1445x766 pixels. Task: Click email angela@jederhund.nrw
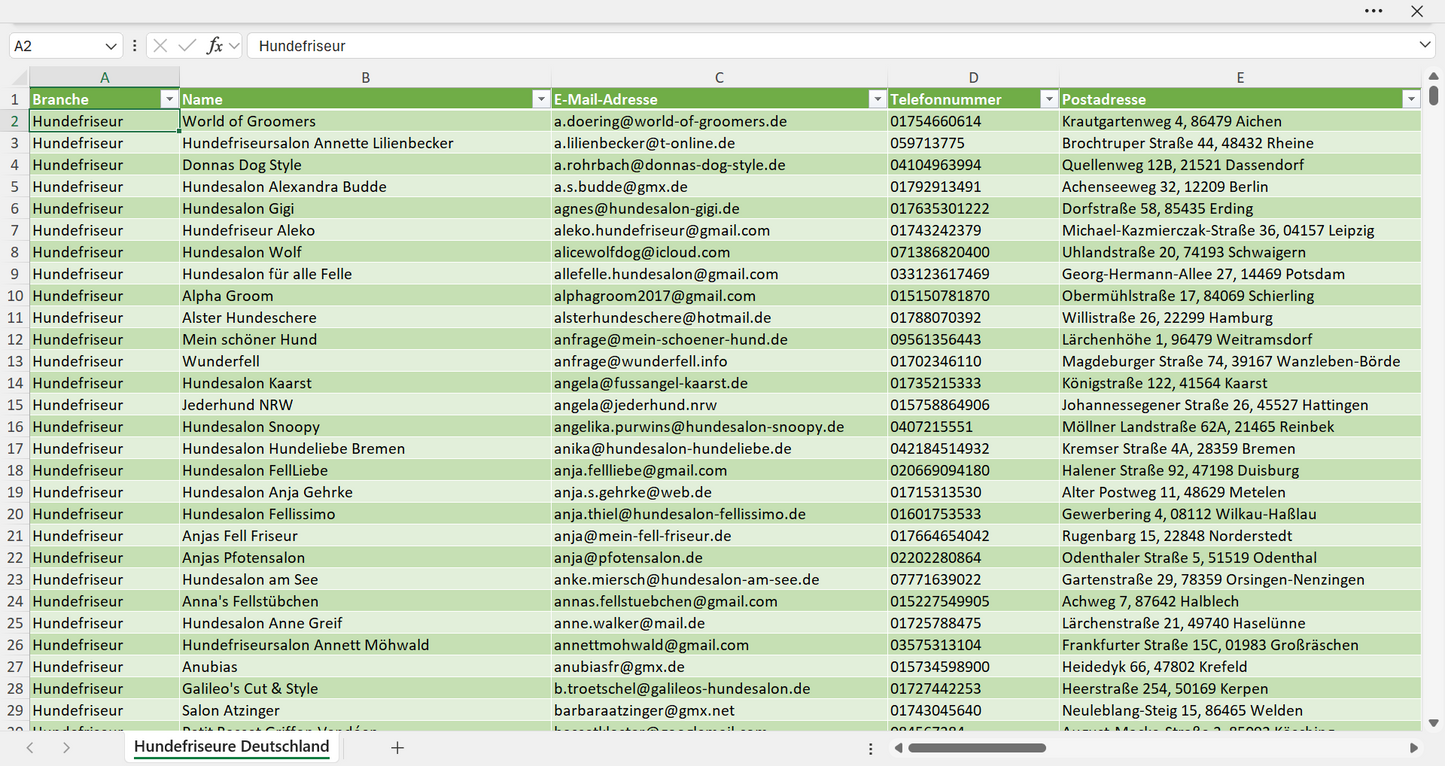coord(720,405)
